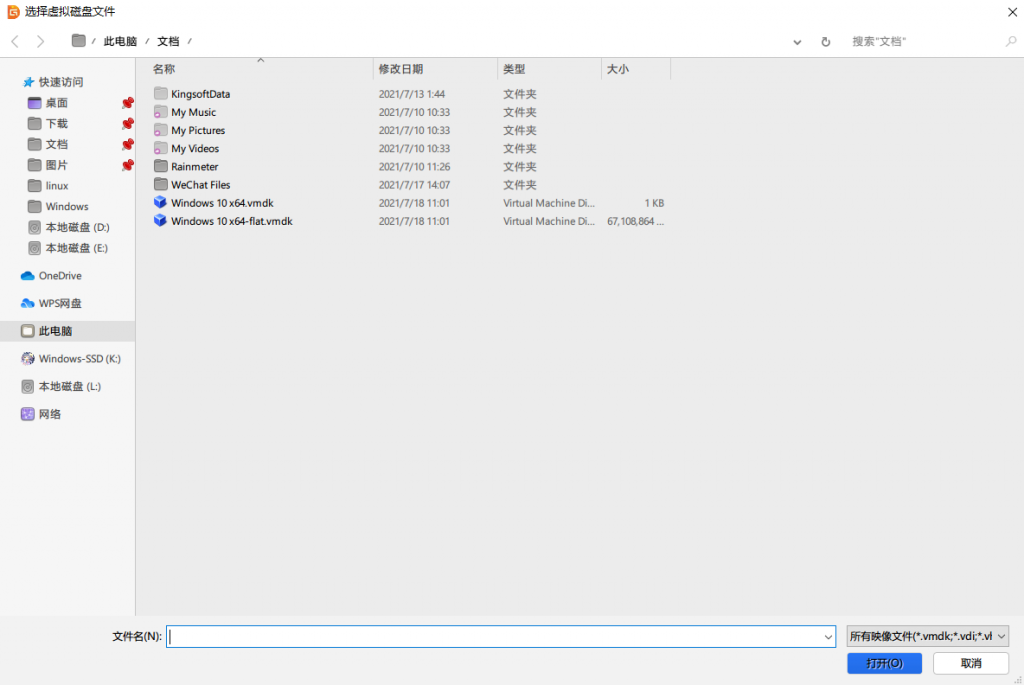This screenshot has width=1024, height=685.
Task: Click the 本地磁盘 (E:) drive icon
Action: click(35, 248)
